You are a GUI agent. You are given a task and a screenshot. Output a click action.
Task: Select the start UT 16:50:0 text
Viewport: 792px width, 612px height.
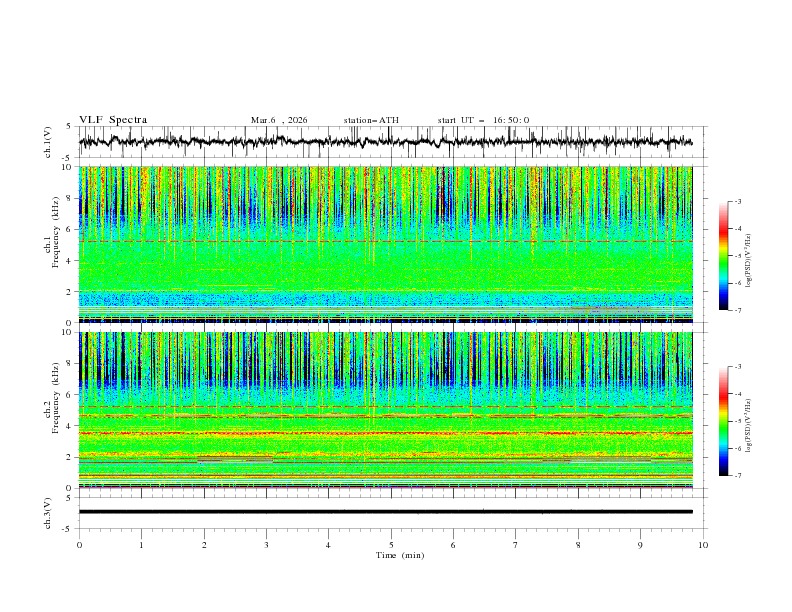pyautogui.click(x=483, y=120)
